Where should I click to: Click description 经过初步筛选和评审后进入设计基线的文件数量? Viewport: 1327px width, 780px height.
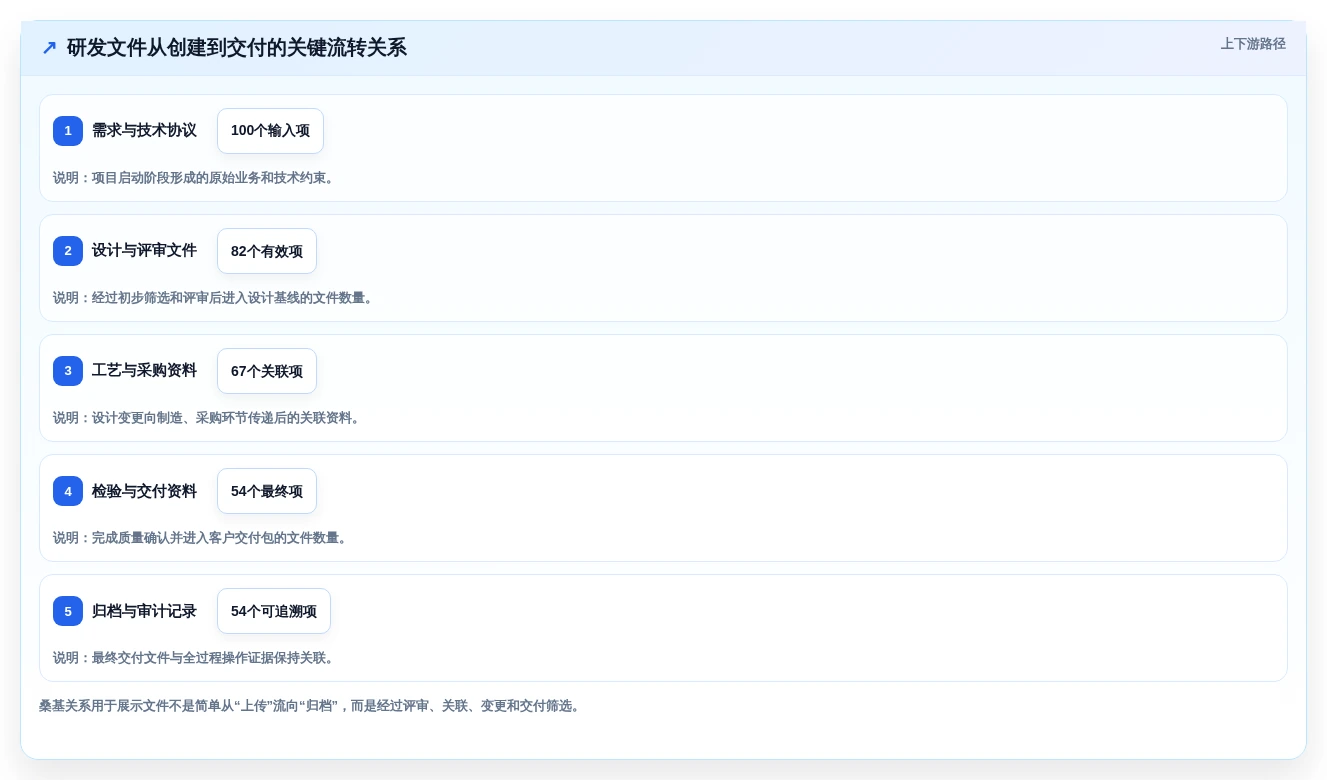(x=215, y=298)
